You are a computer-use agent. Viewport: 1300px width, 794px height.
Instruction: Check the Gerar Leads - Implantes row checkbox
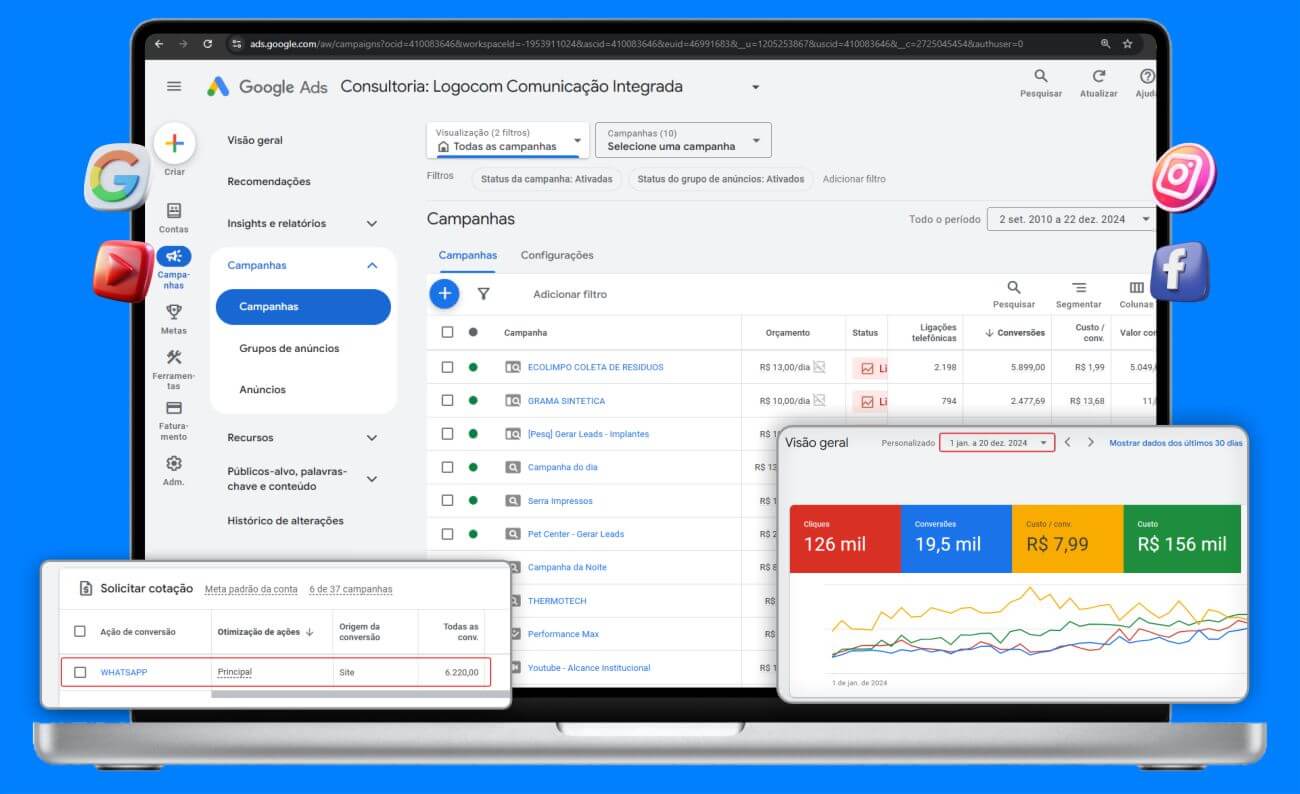click(447, 434)
